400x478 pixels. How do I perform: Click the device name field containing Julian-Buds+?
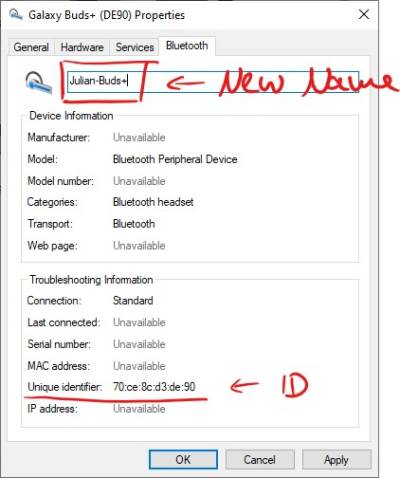213,81
